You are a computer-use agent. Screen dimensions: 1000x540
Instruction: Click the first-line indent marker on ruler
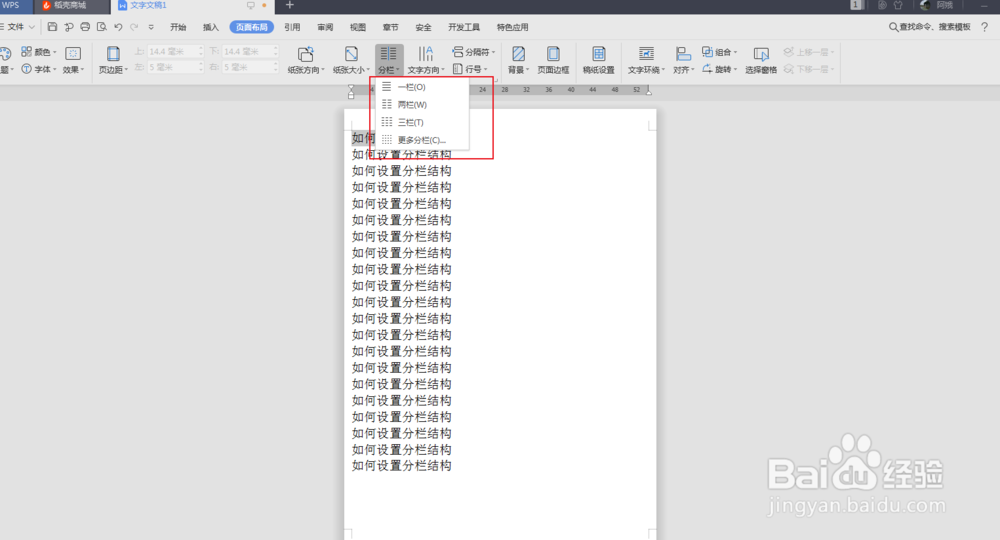pyautogui.click(x=351, y=87)
